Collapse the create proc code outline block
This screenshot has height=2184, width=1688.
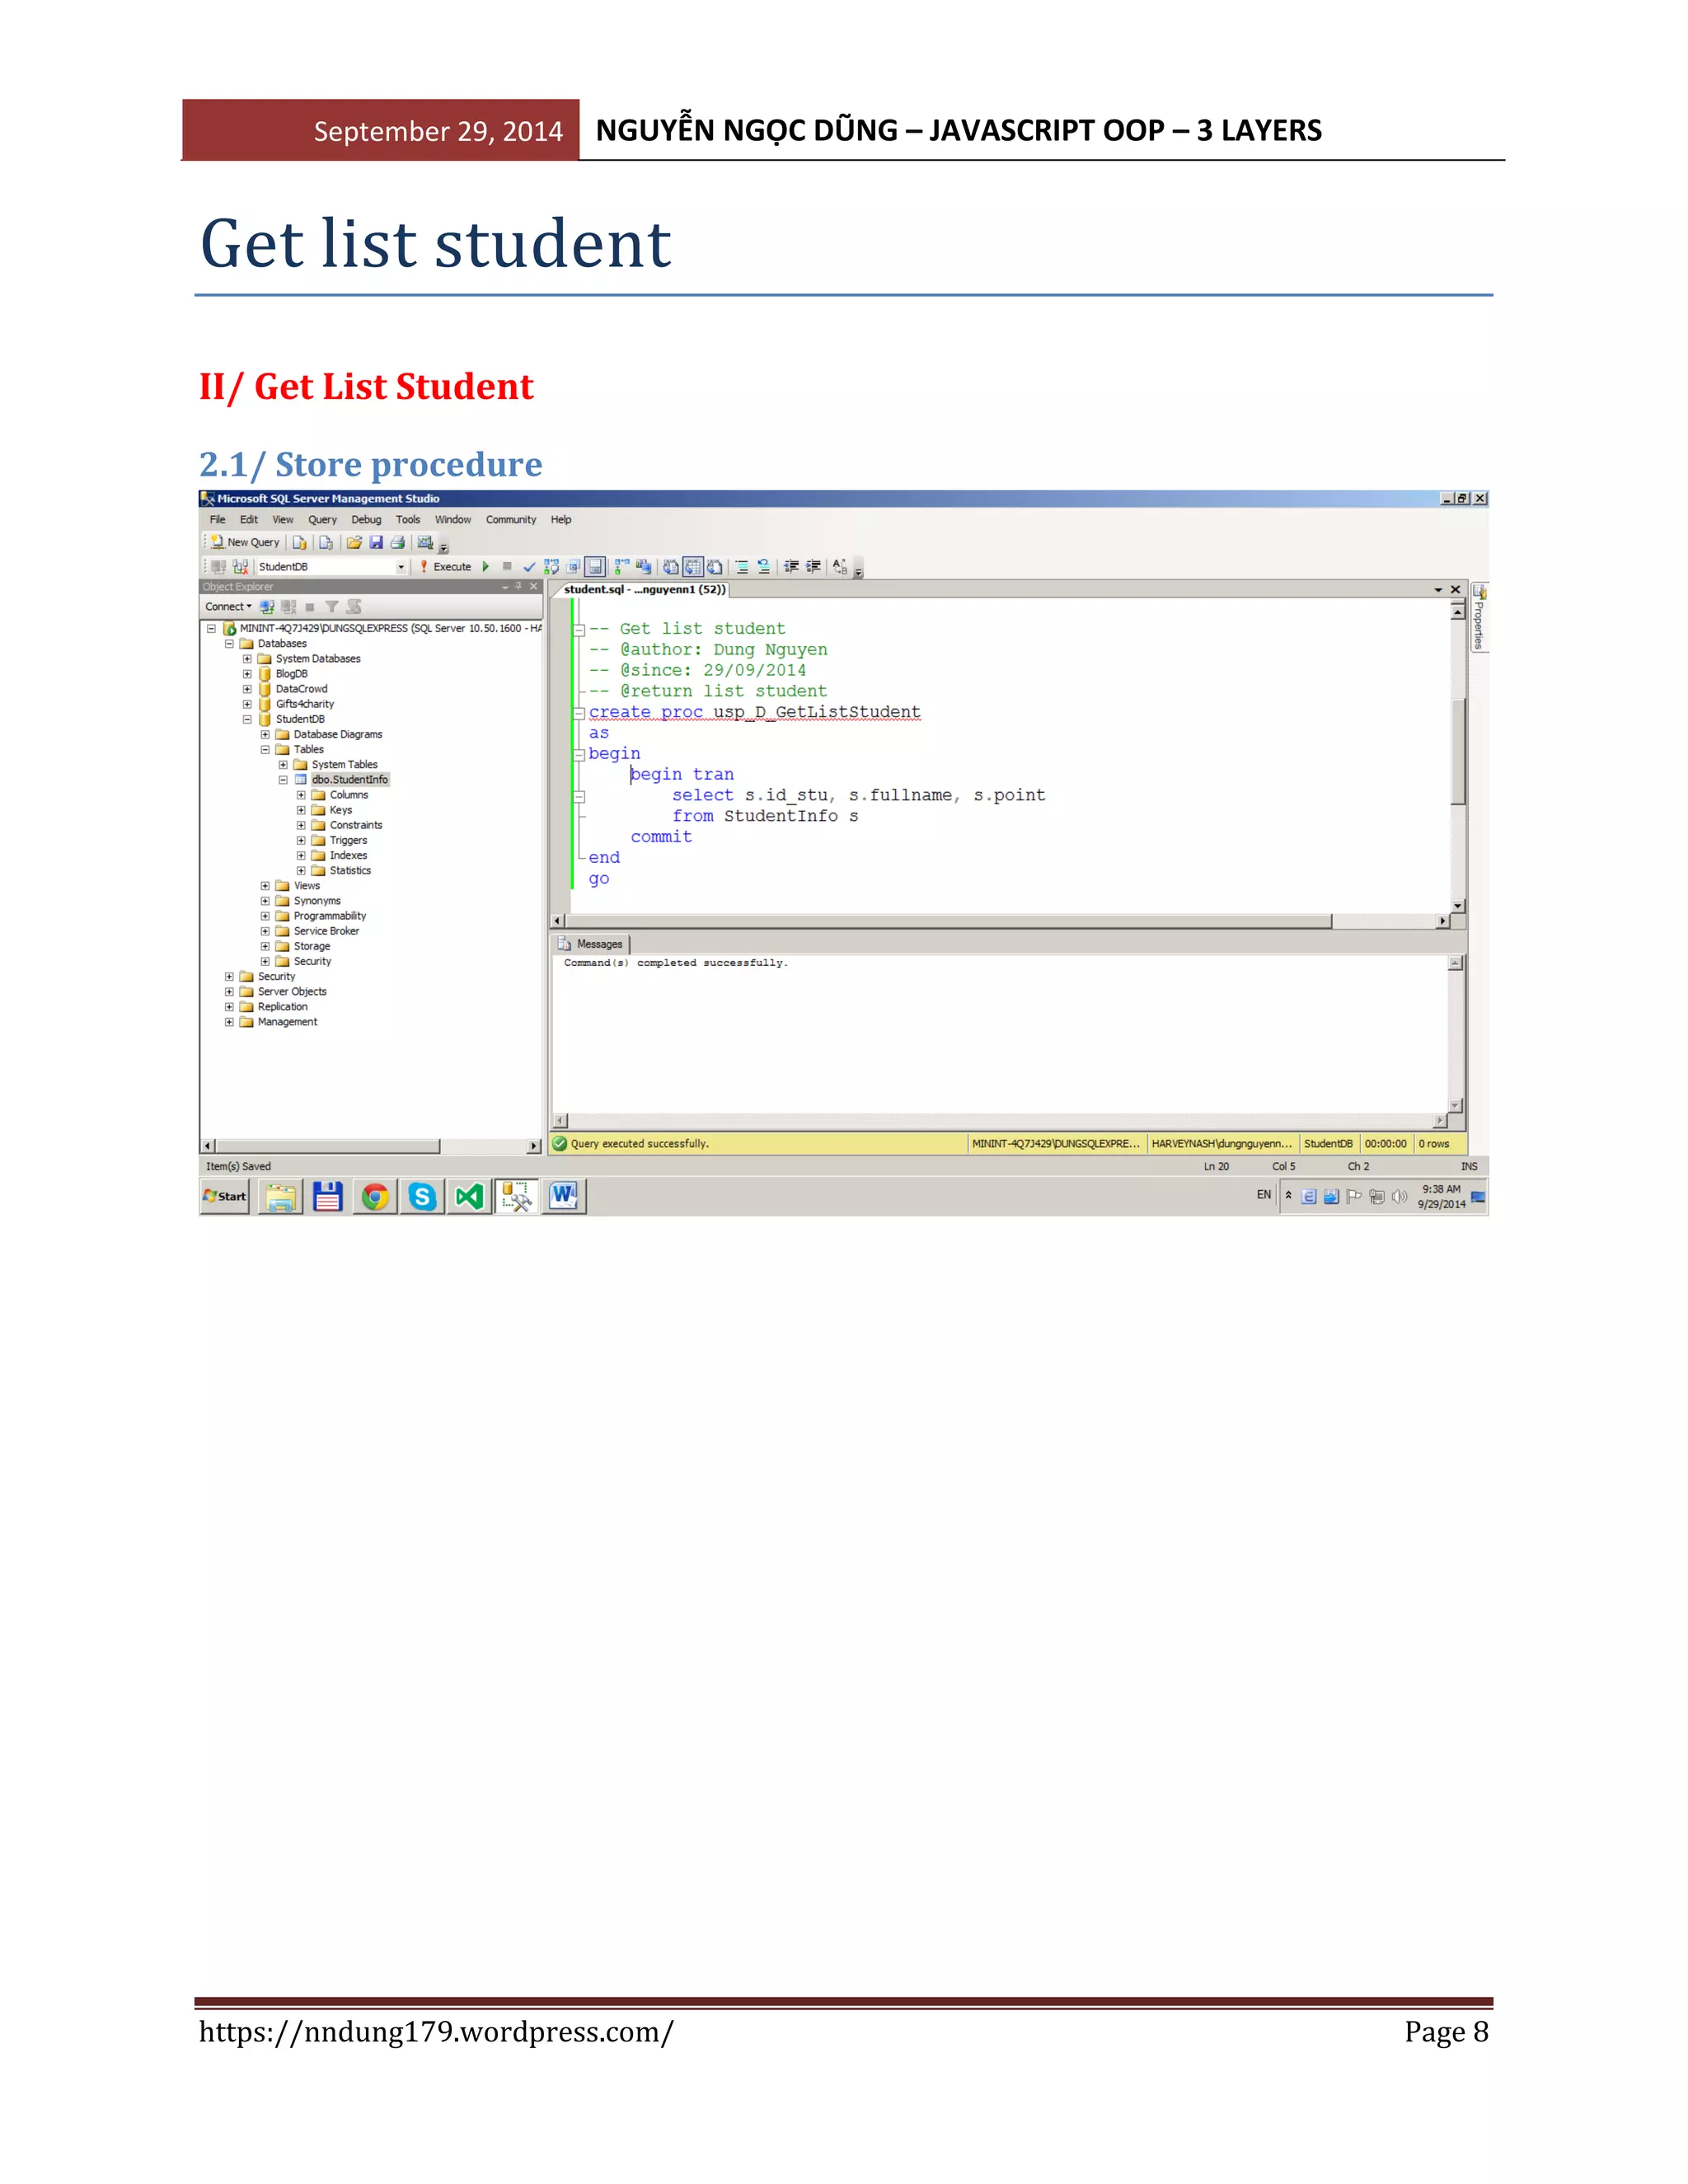click(579, 713)
